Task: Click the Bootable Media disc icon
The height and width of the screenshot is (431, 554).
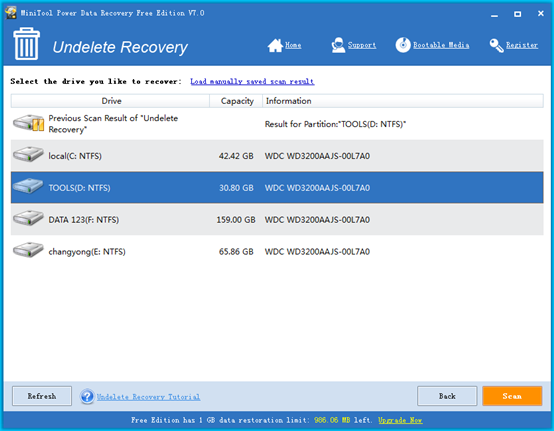Action: pyautogui.click(x=403, y=45)
